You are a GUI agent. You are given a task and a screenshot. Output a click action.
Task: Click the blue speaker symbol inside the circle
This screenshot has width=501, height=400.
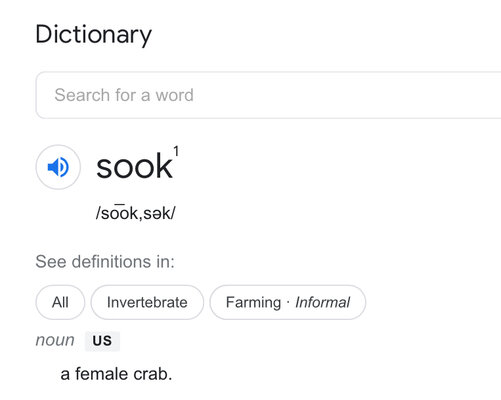click(58, 167)
